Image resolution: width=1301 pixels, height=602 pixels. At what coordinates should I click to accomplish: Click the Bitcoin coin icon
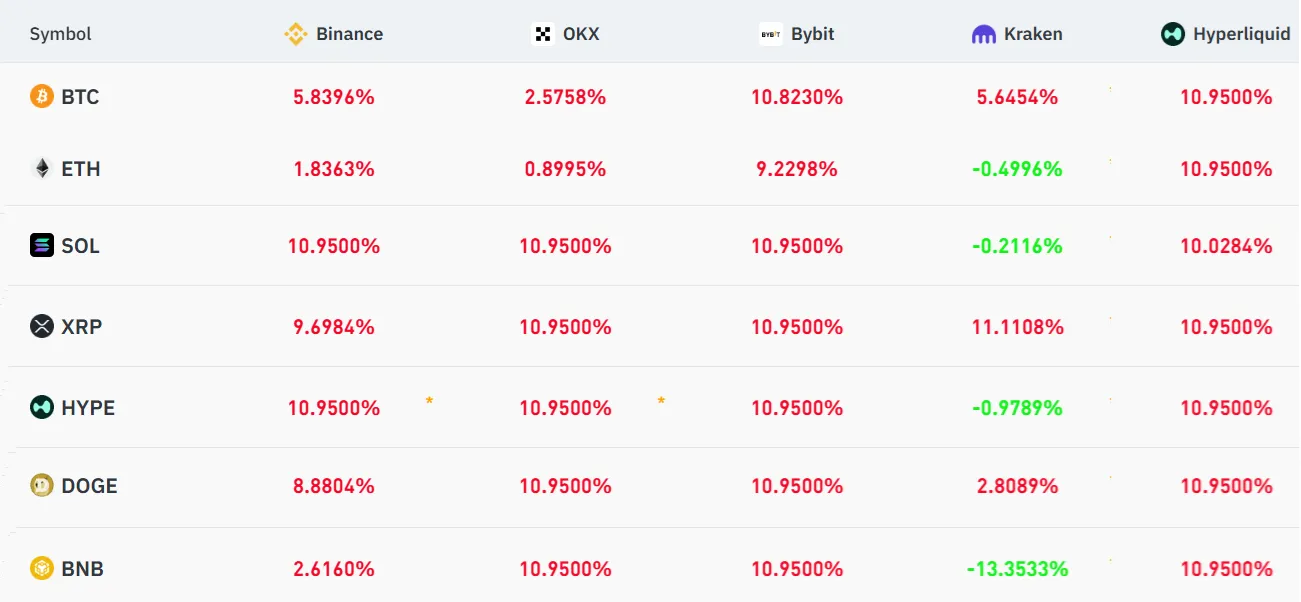click(x=41, y=97)
